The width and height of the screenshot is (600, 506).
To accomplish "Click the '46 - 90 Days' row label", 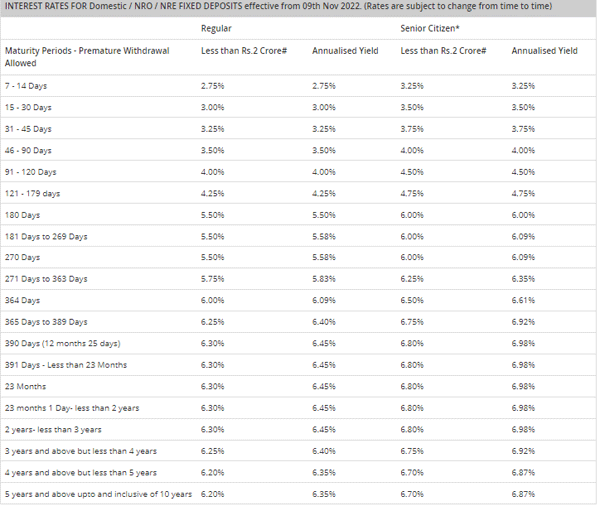I will (x=28, y=150).
